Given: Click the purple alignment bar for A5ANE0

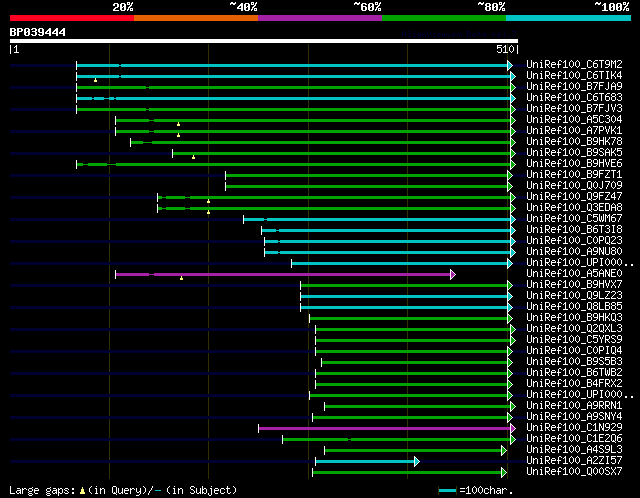Looking at the screenshot, I should click(x=283, y=274).
